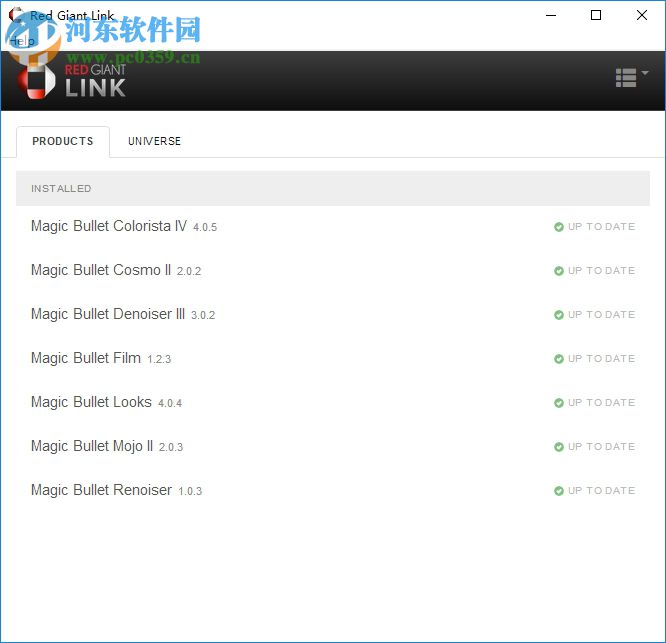Select Magic Bullet Colorista IV entry
This screenshot has height=643, width=666.
click(x=333, y=226)
